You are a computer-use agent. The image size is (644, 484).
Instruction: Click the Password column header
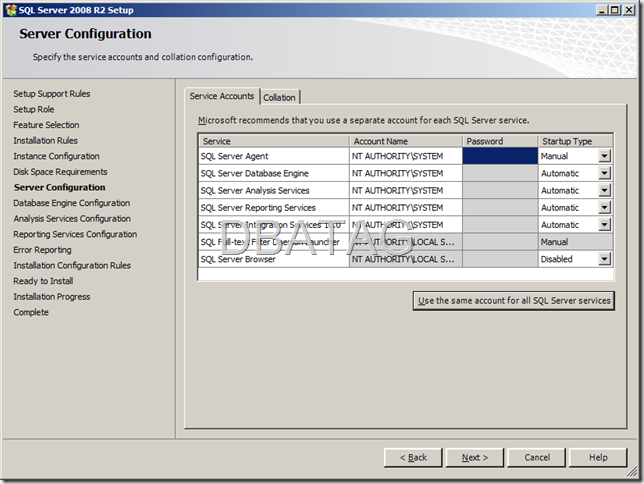[500, 141]
